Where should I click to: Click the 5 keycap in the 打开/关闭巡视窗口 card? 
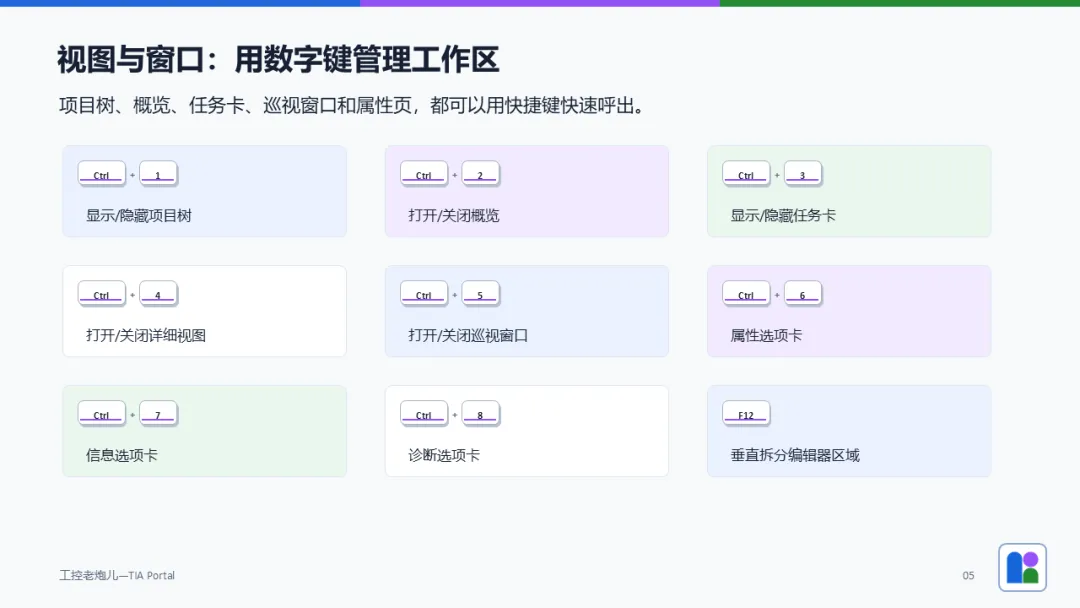(x=480, y=294)
